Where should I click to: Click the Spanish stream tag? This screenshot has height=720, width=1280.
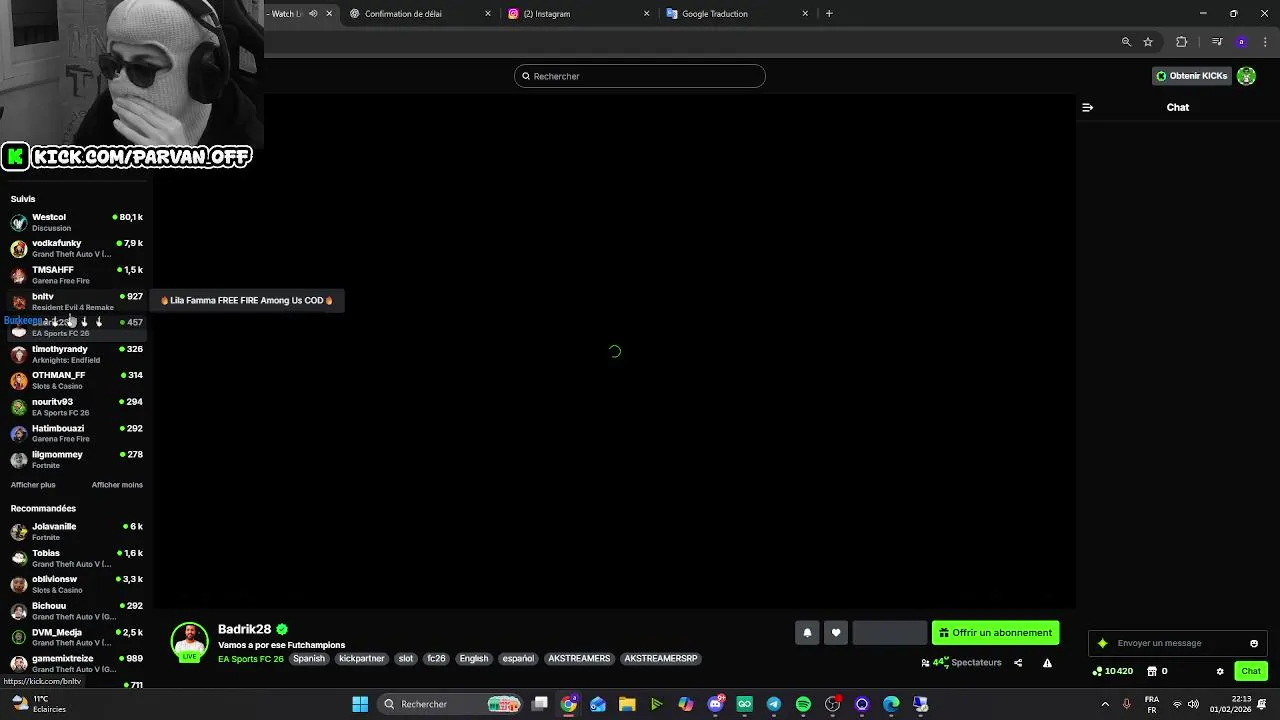pos(309,659)
